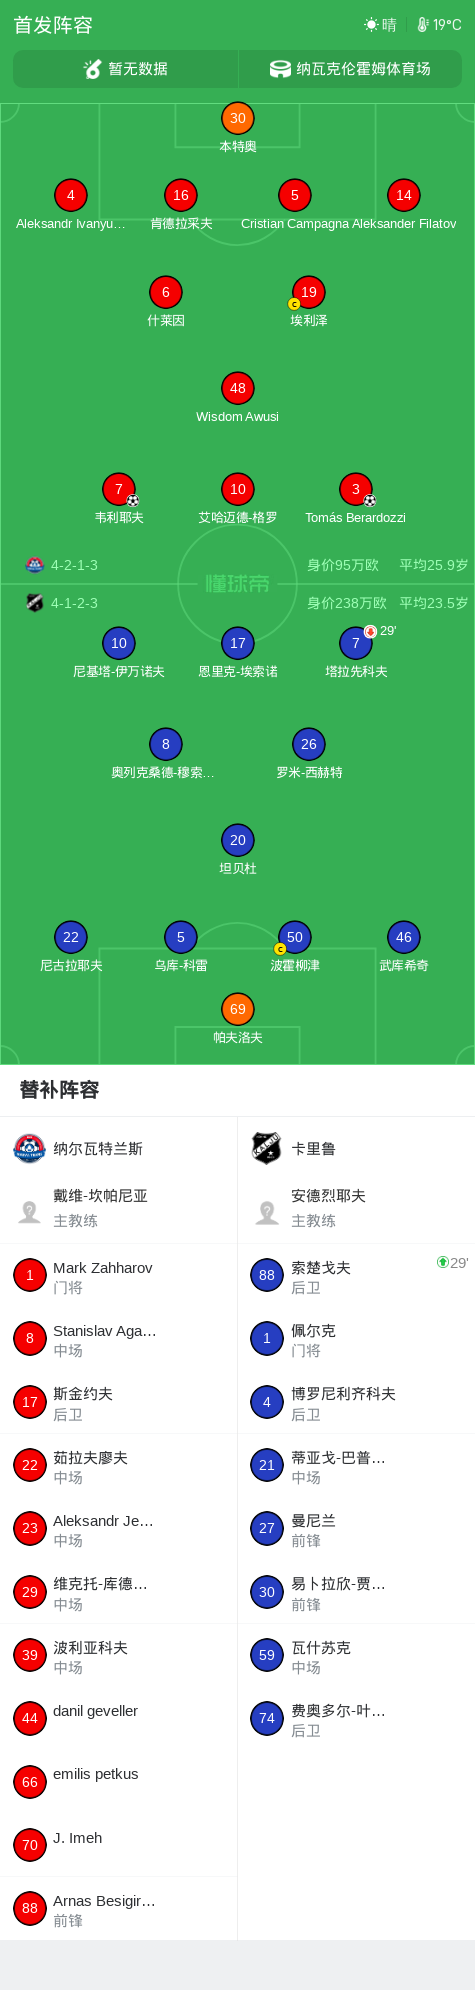The height and width of the screenshot is (1990, 475).
Task: Tap the referee whistle icon
Action: point(93,69)
